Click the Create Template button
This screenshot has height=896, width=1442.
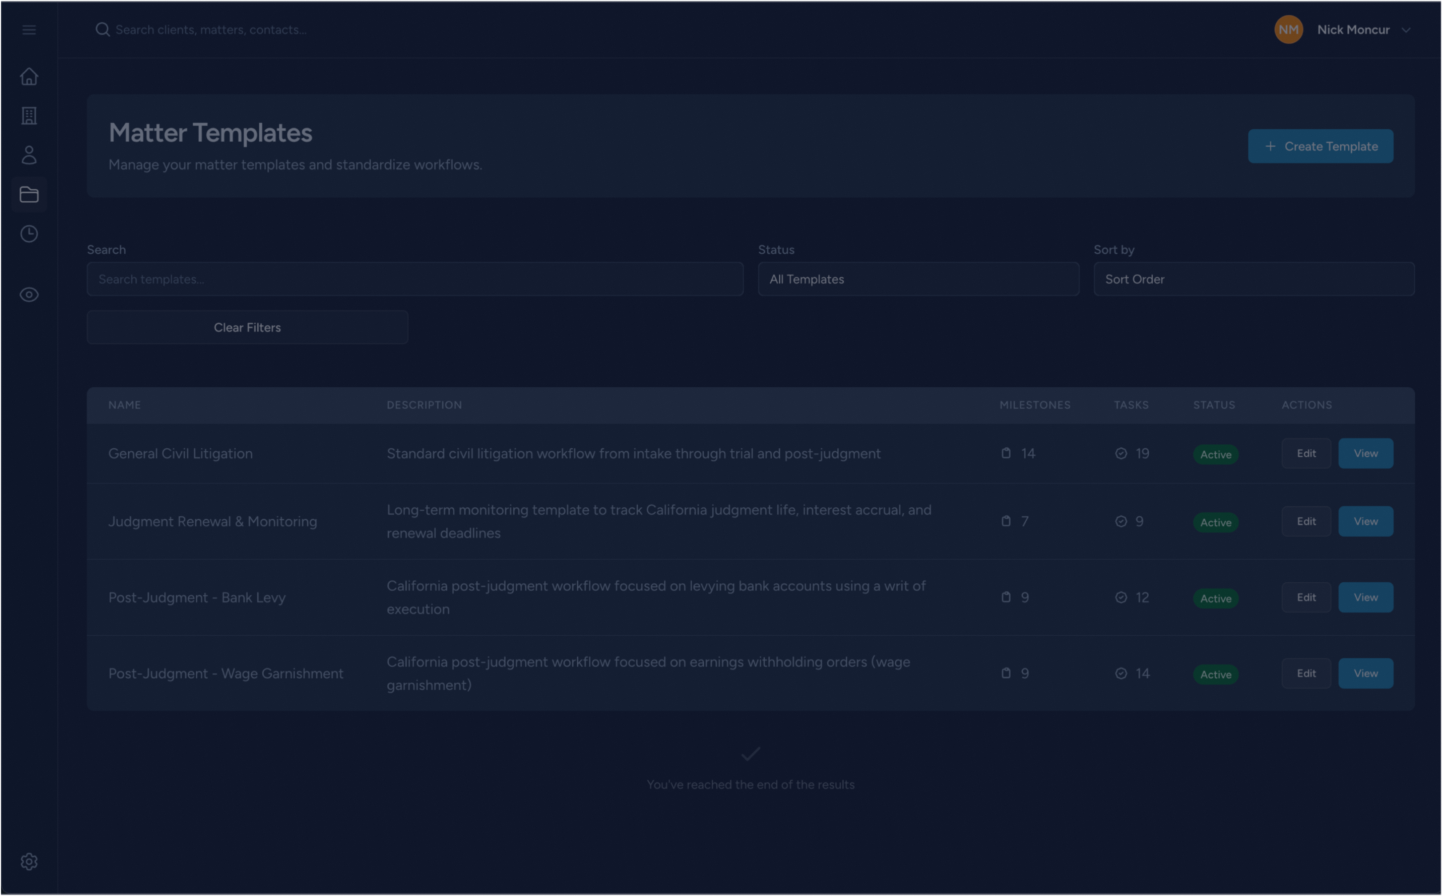1320,145
